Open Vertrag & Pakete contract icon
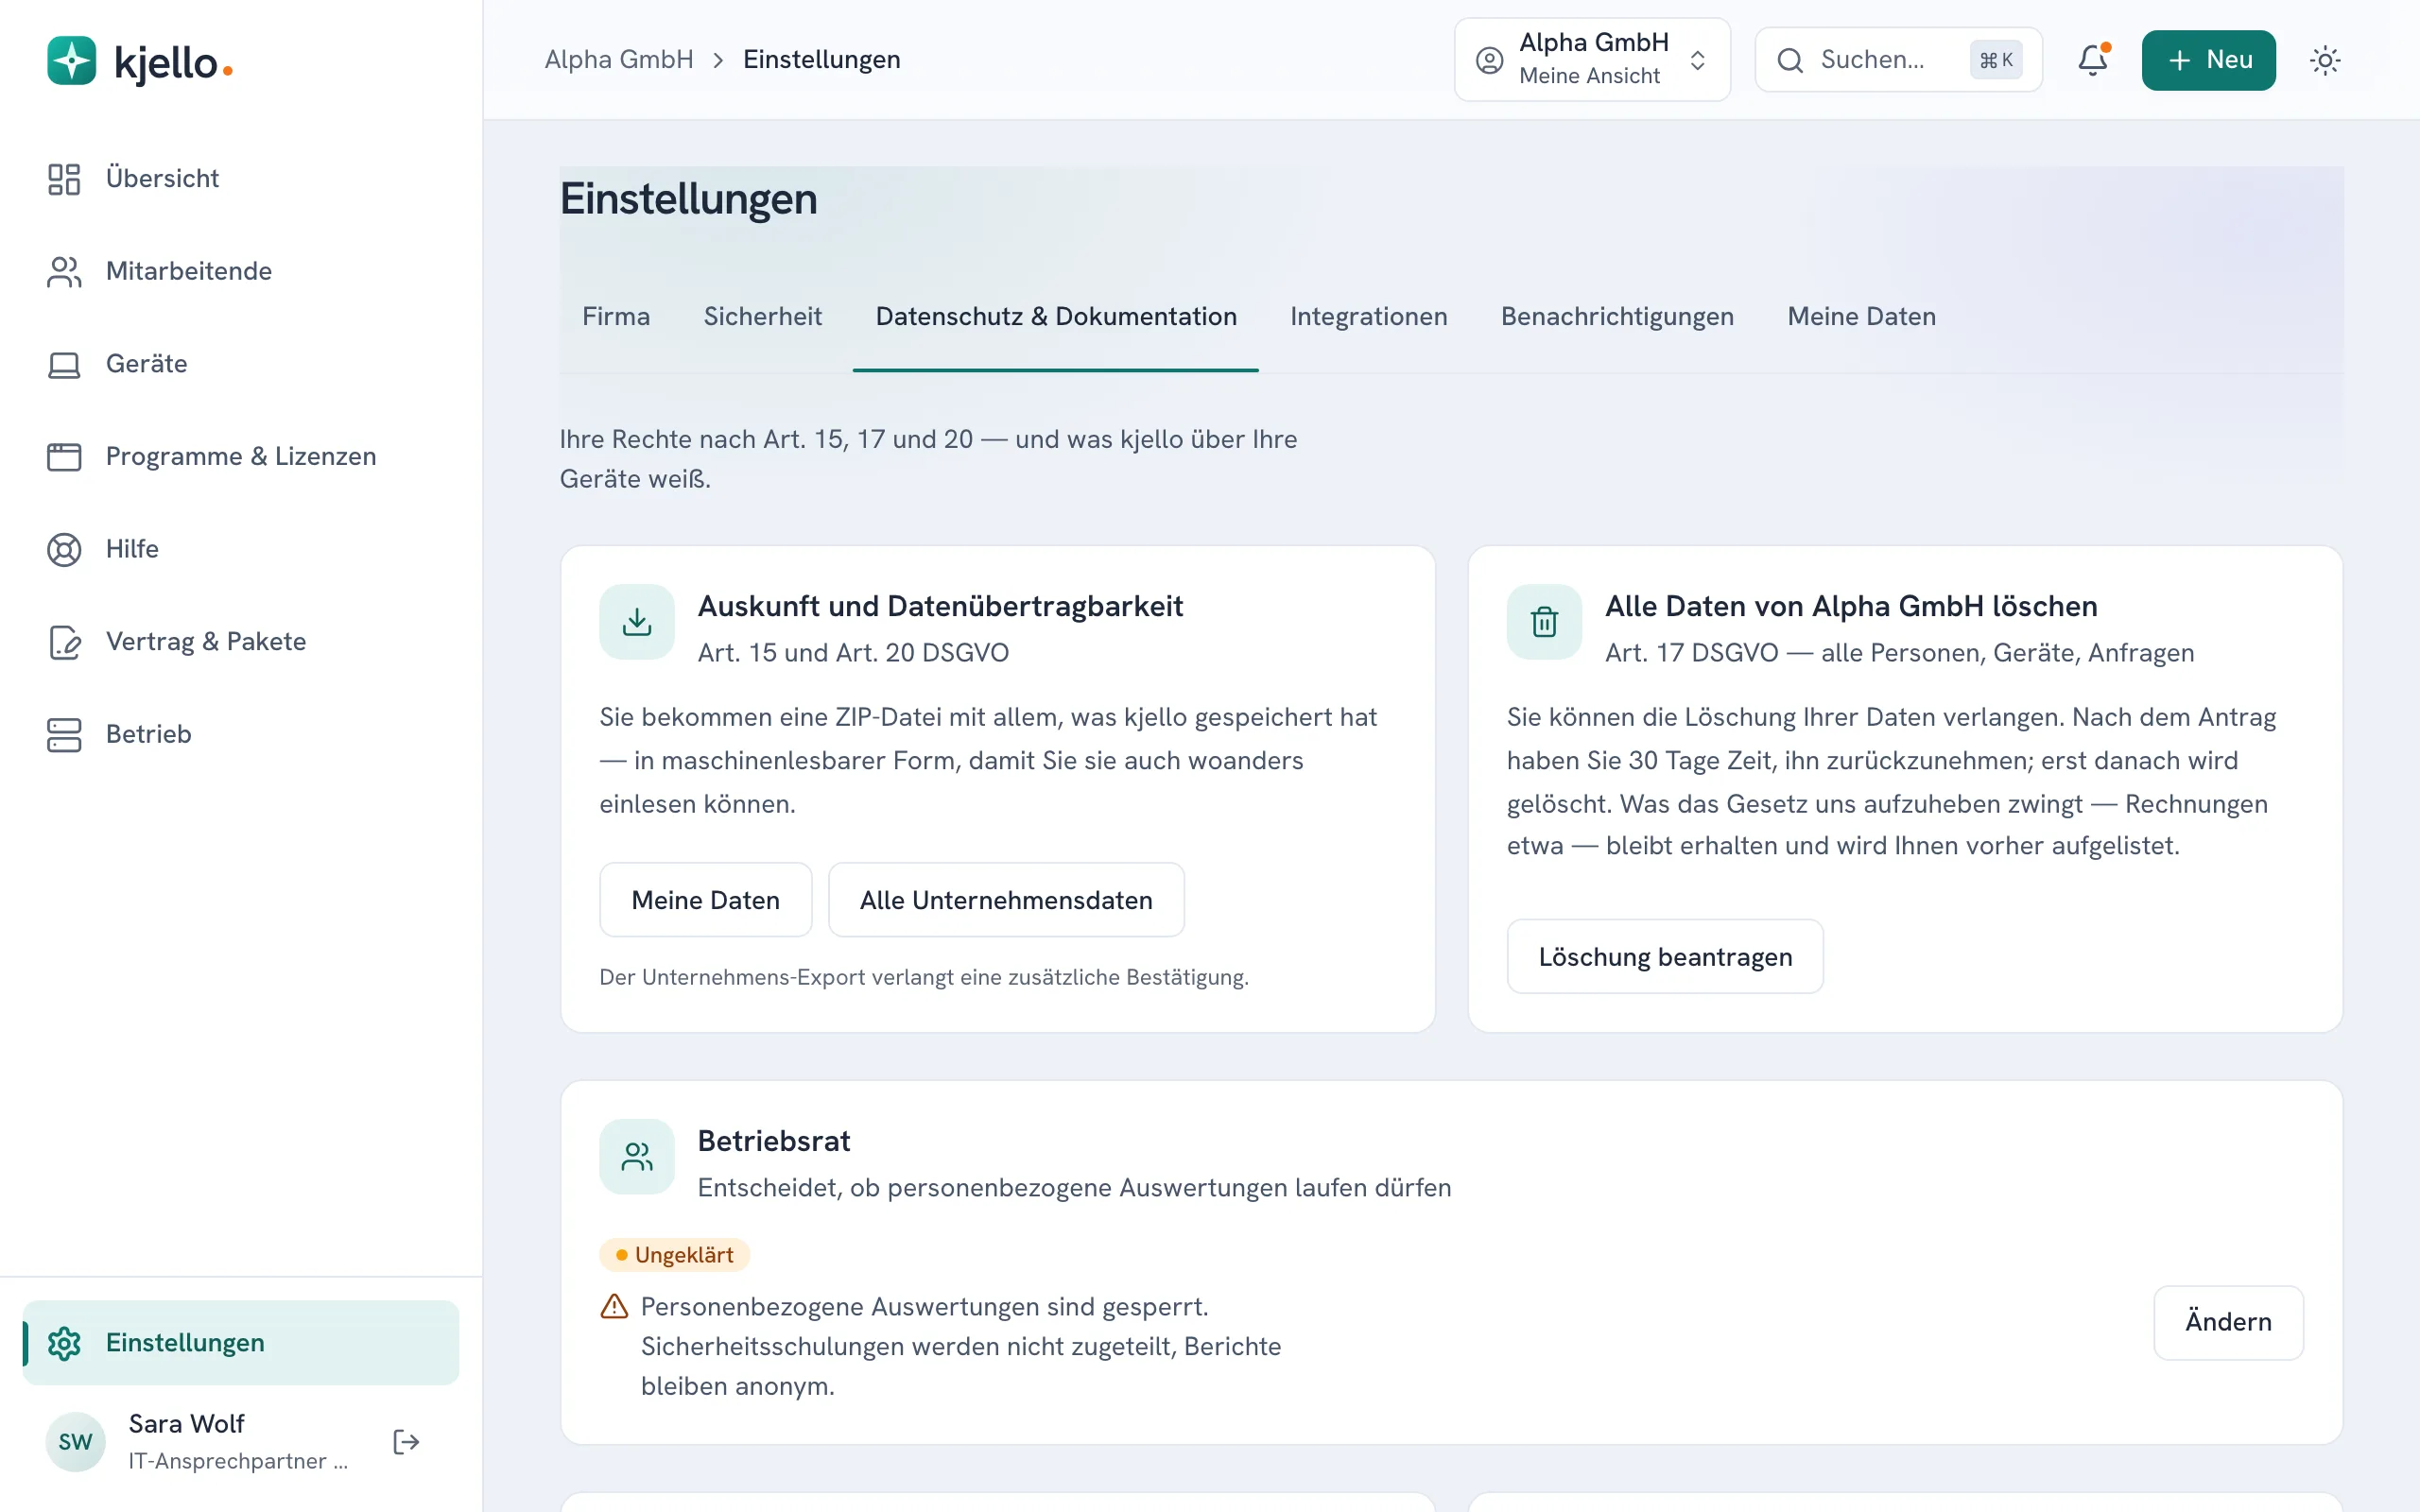This screenshot has height=1512, width=2420. coord(64,642)
